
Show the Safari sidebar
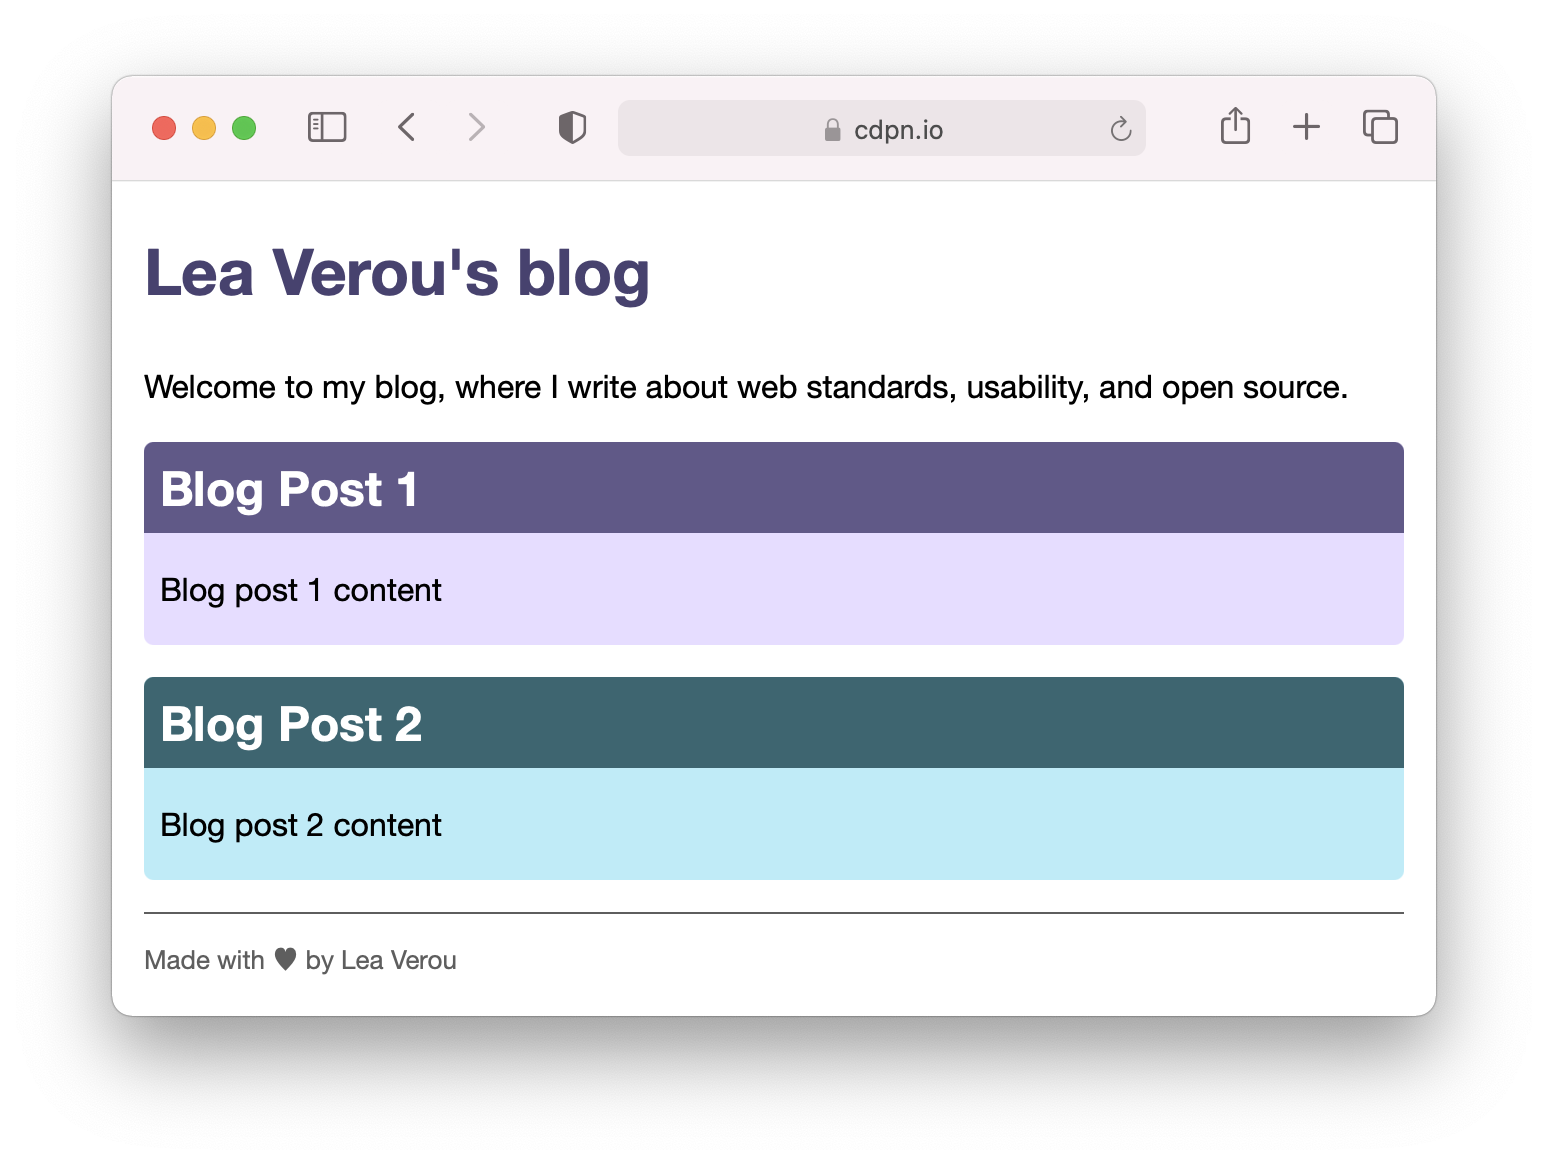click(x=326, y=127)
